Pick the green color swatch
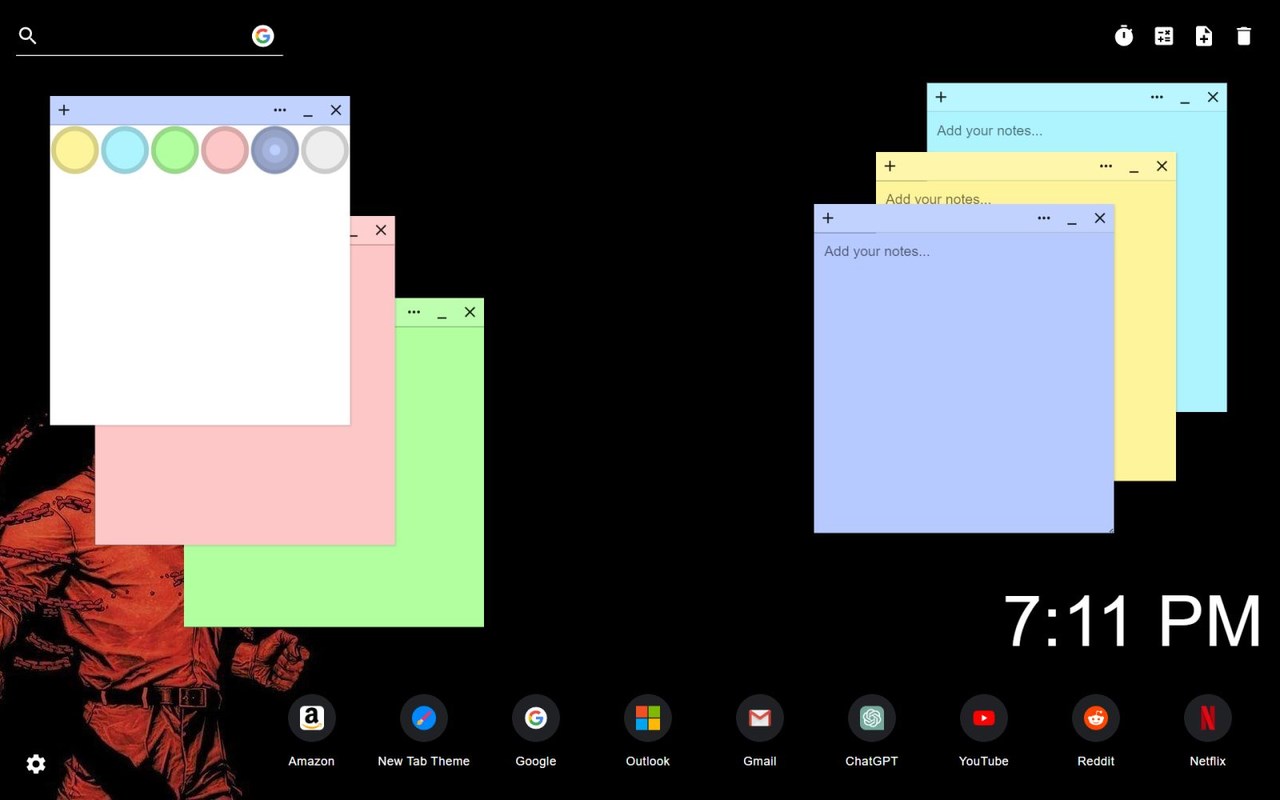The height and width of the screenshot is (800, 1280). (x=175, y=150)
